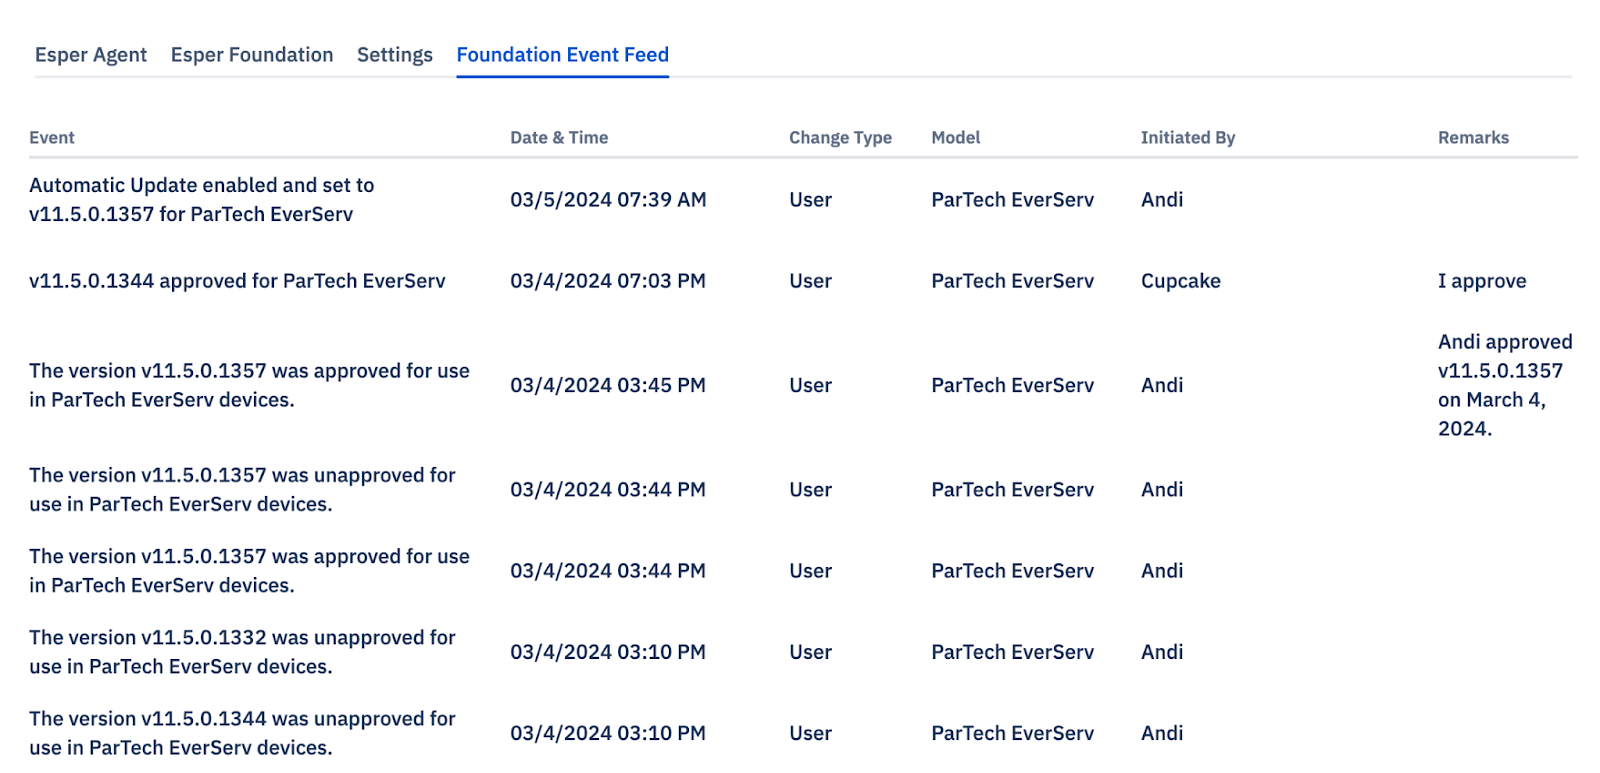
Task: Click the Date & Time column header
Action: [559, 138]
